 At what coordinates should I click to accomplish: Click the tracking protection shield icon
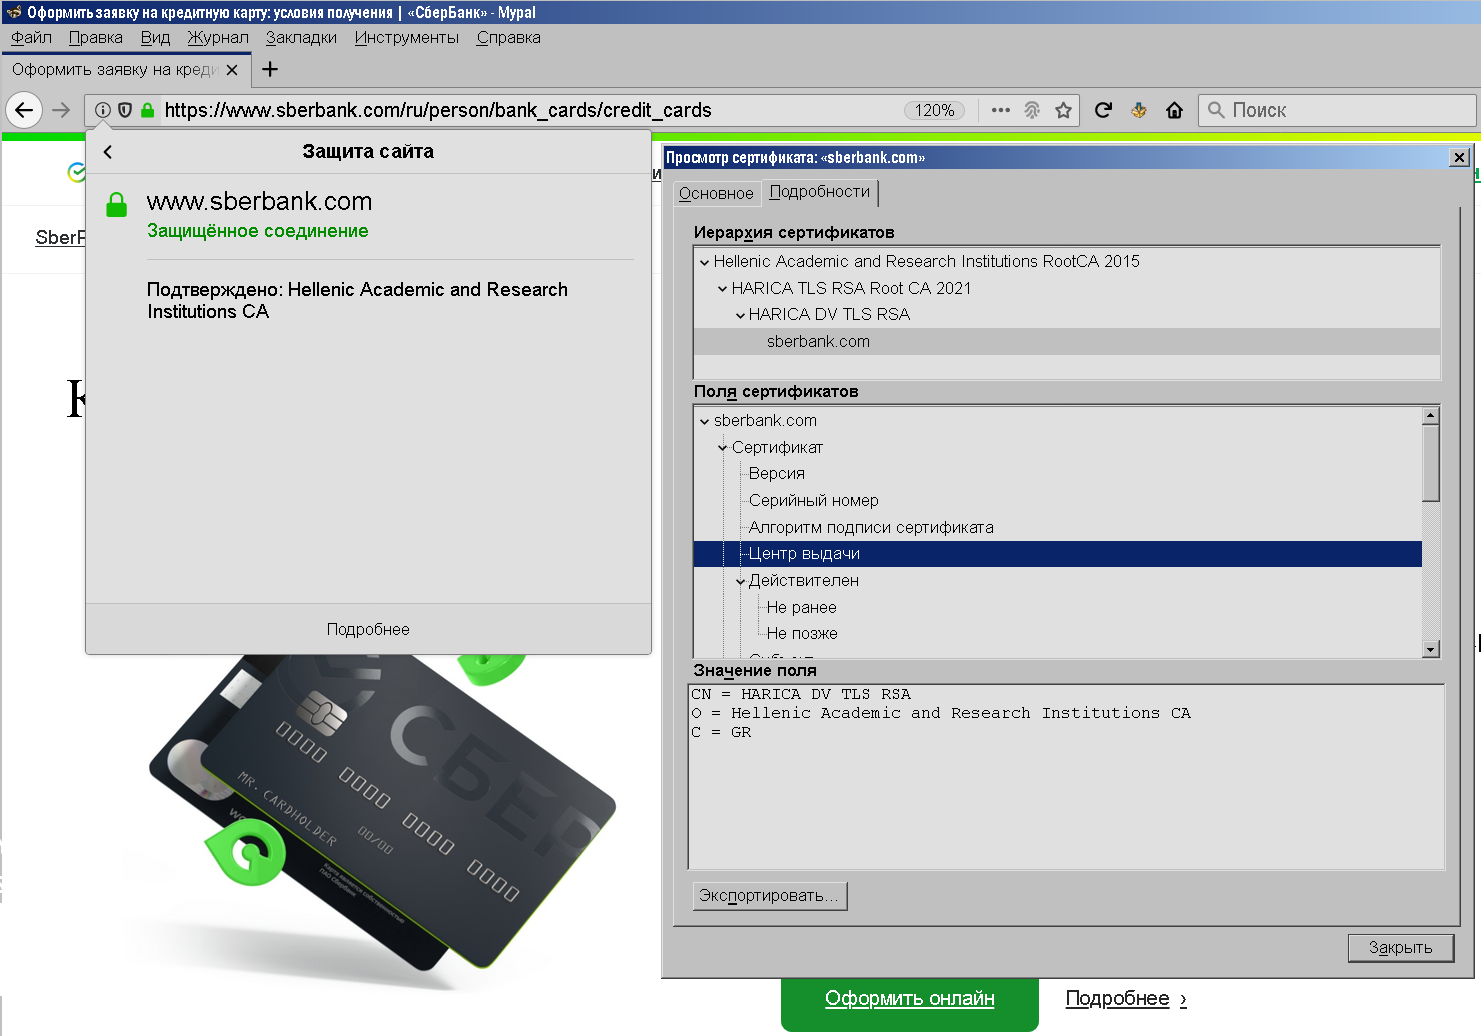tap(125, 110)
